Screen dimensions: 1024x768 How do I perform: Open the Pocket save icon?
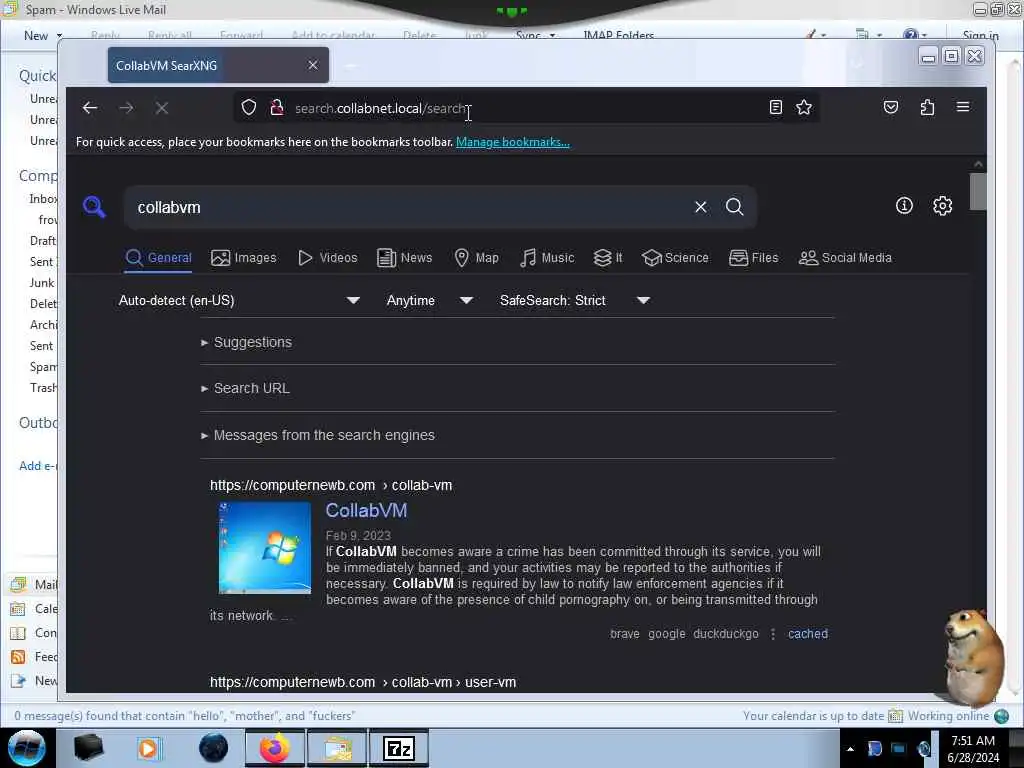click(891, 107)
